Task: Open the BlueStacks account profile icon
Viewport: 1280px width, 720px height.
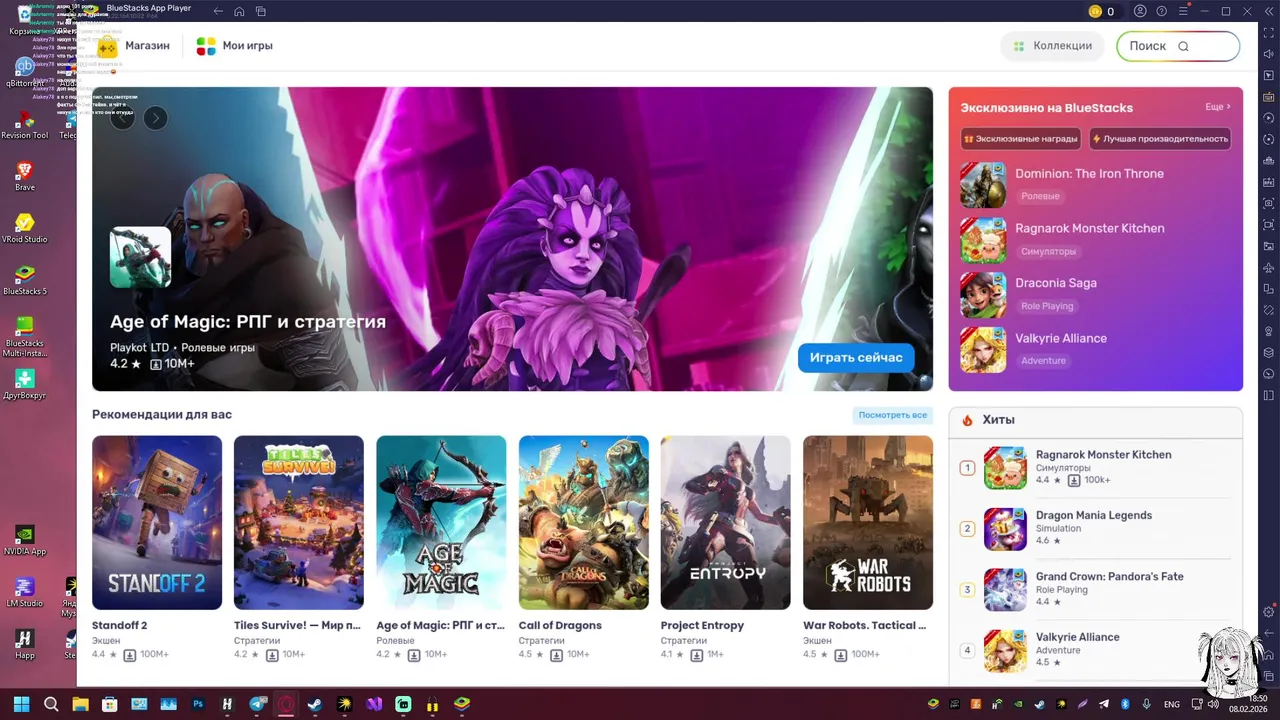Action: coord(1140,11)
